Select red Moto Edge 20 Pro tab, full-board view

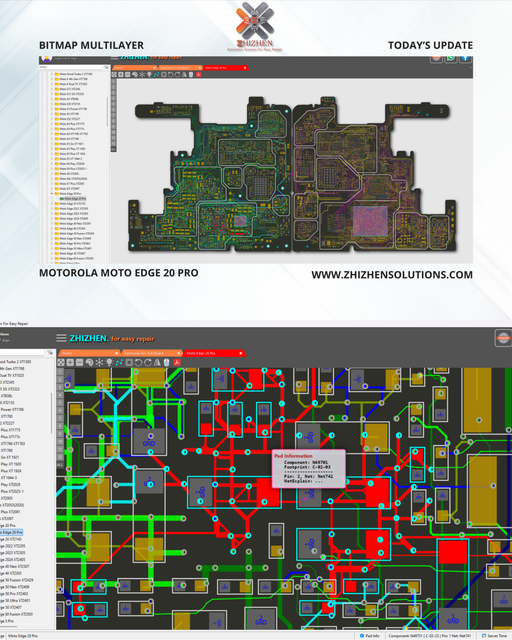[x=224, y=68]
